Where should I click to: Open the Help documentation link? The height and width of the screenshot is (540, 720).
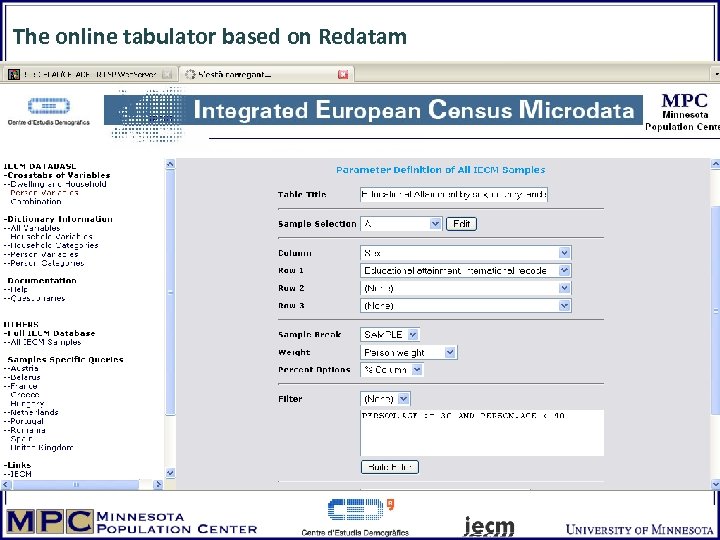16,289
